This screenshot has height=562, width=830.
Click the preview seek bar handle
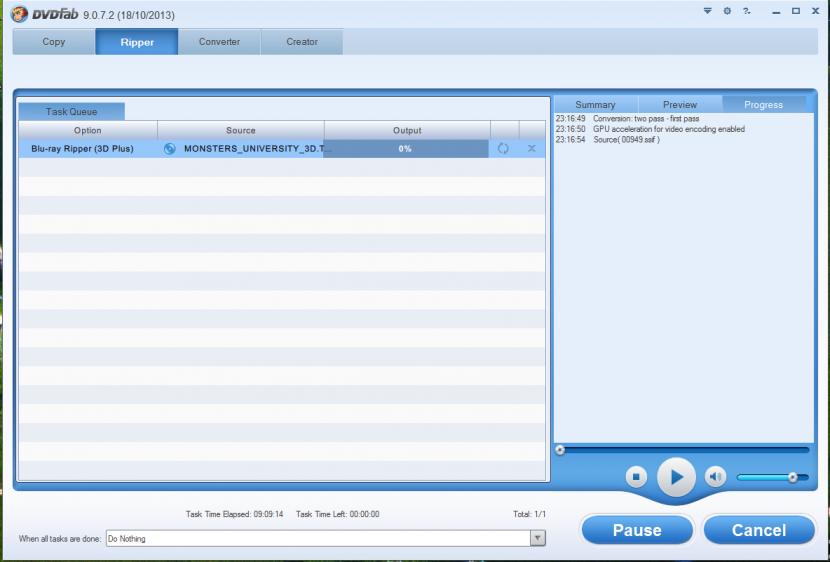tap(560, 450)
